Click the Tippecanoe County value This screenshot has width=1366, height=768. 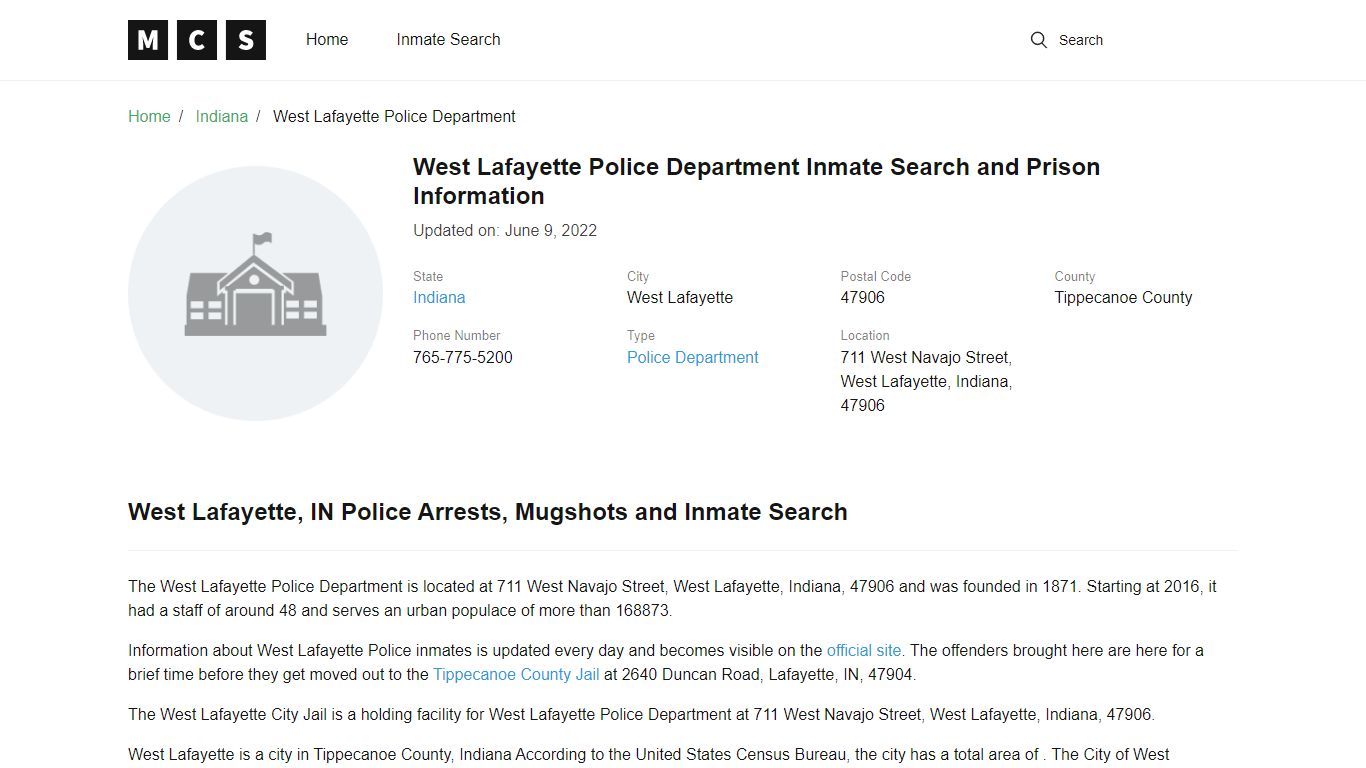pos(1123,297)
